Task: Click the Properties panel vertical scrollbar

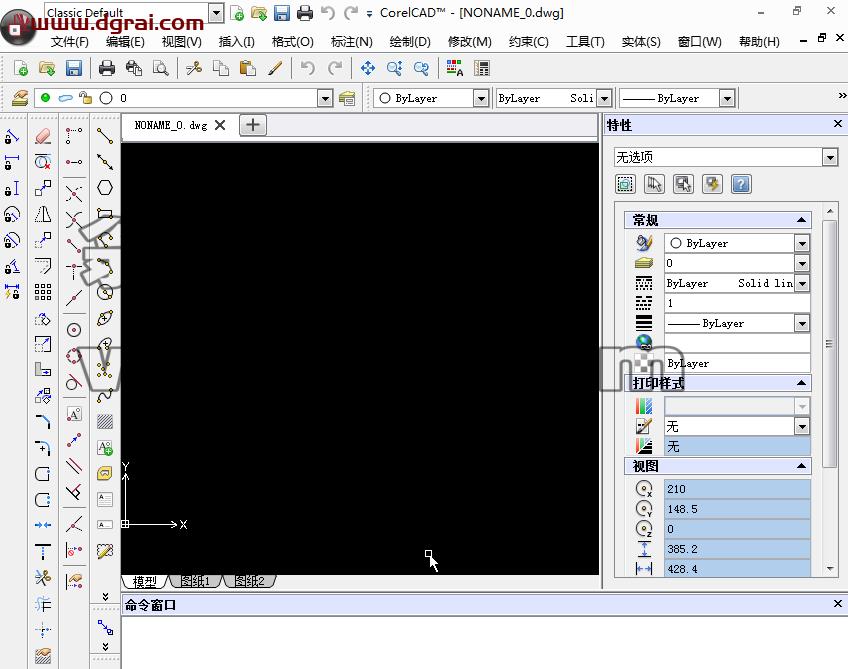Action: pyautogui.click(x=829, y=343)
